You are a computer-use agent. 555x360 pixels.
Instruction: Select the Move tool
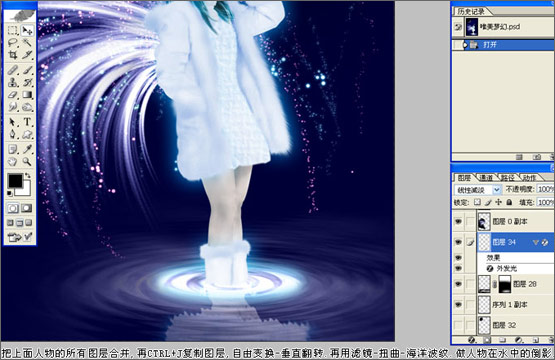tap(27, 31)
